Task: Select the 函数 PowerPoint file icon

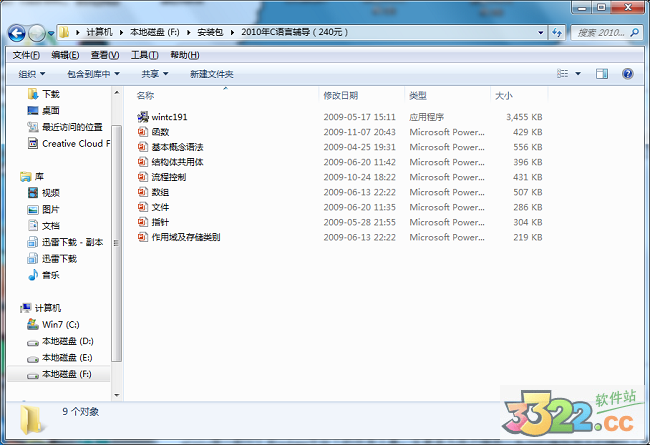Action: (143, 132)
